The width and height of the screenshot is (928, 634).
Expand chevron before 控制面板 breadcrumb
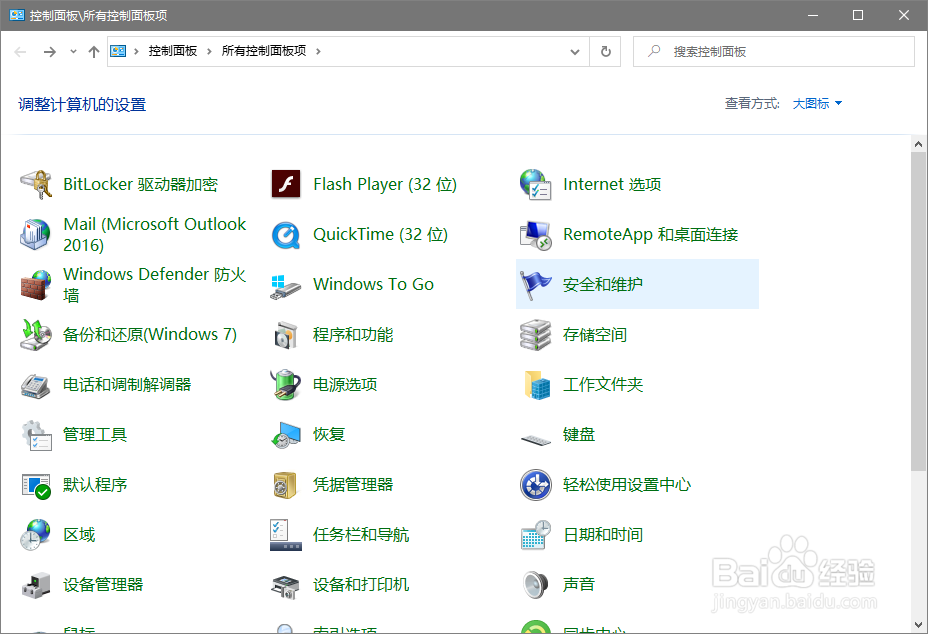[x=136, y=52]
